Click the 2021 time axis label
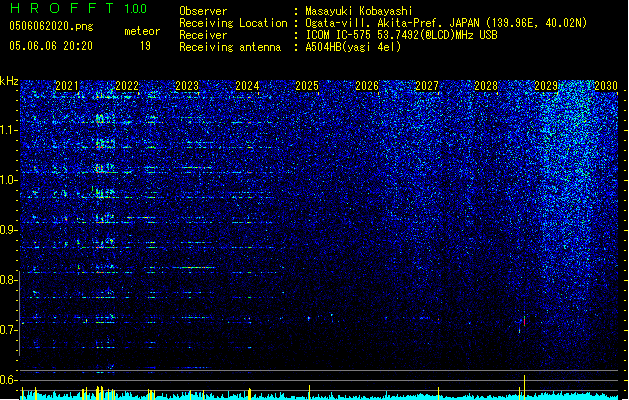Image resolution: width=629 pixels, height=400 pixels. pos(67,86)
